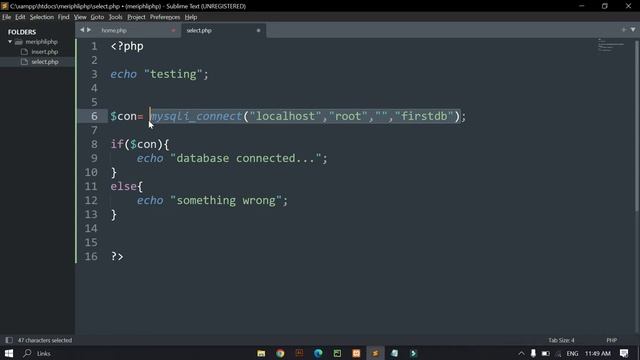The width and height of the screenshot is (640, 360).
Task: Open the View menu
Action: tap(80, 17)
